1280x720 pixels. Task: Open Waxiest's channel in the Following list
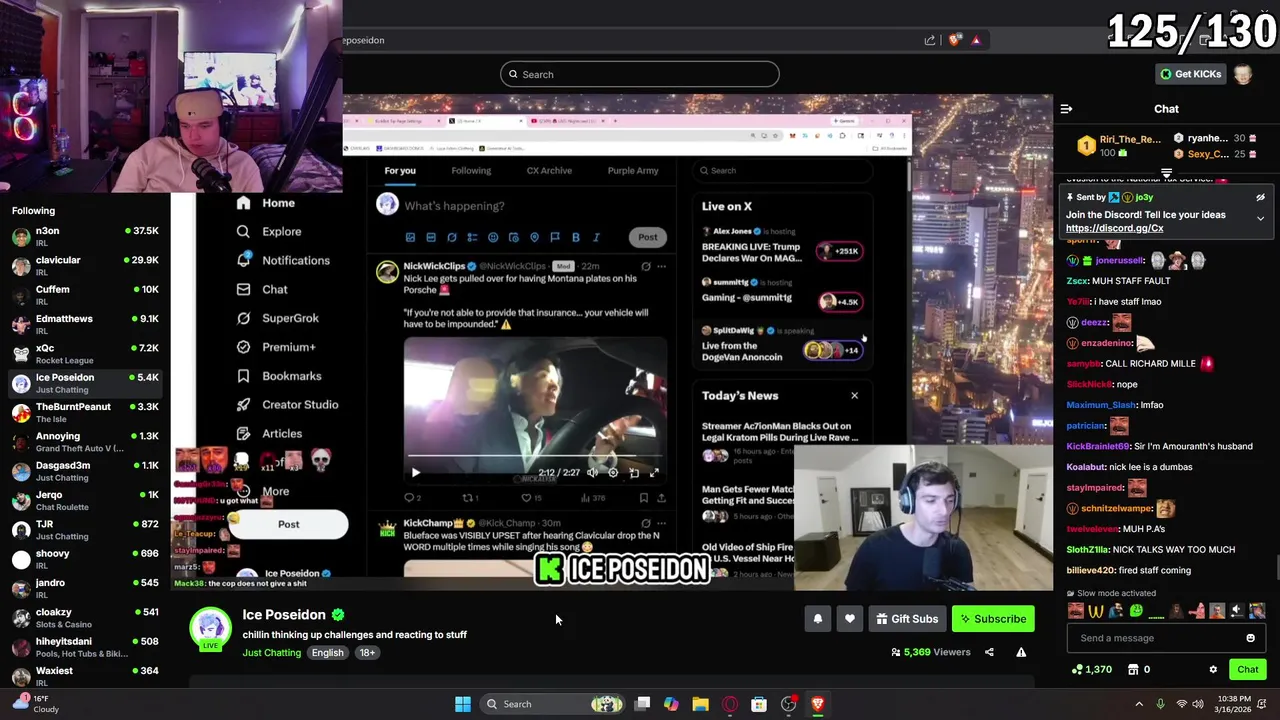[x=85, y=674]
